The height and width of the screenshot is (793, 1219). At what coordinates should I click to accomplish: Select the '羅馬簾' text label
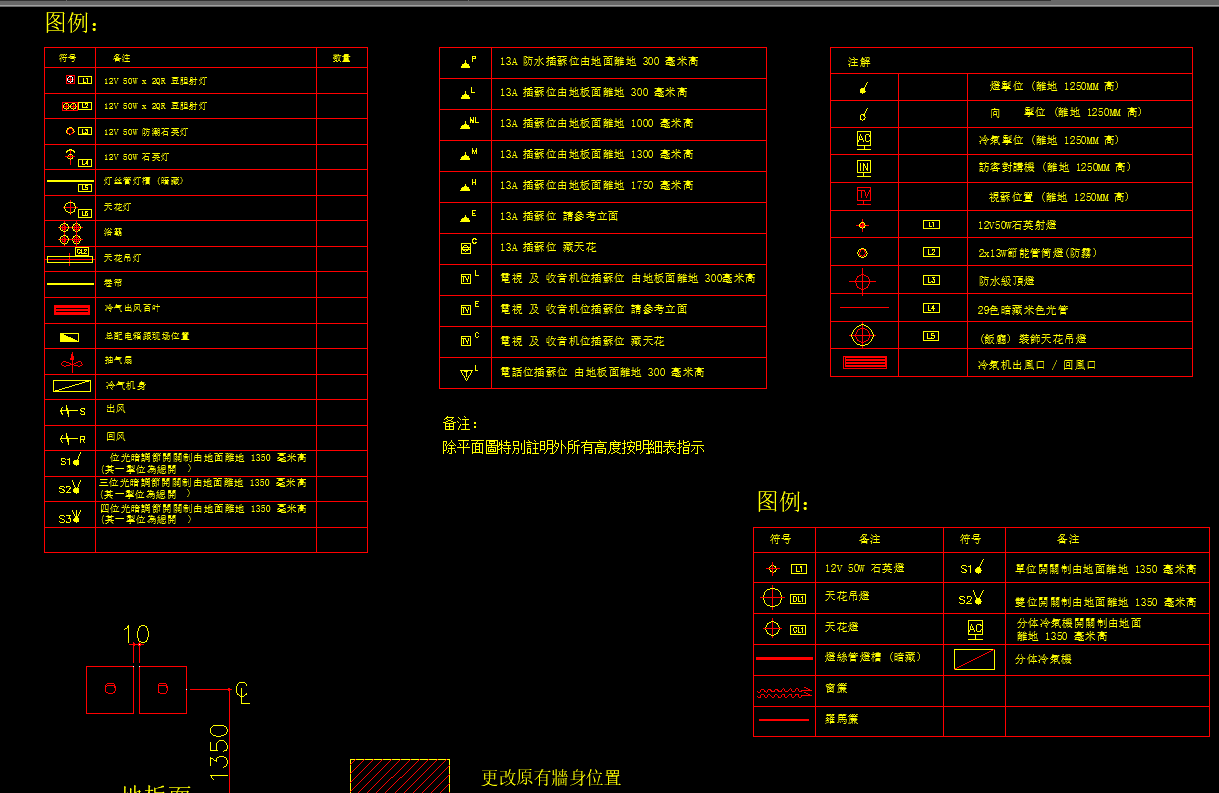(842, 719)
